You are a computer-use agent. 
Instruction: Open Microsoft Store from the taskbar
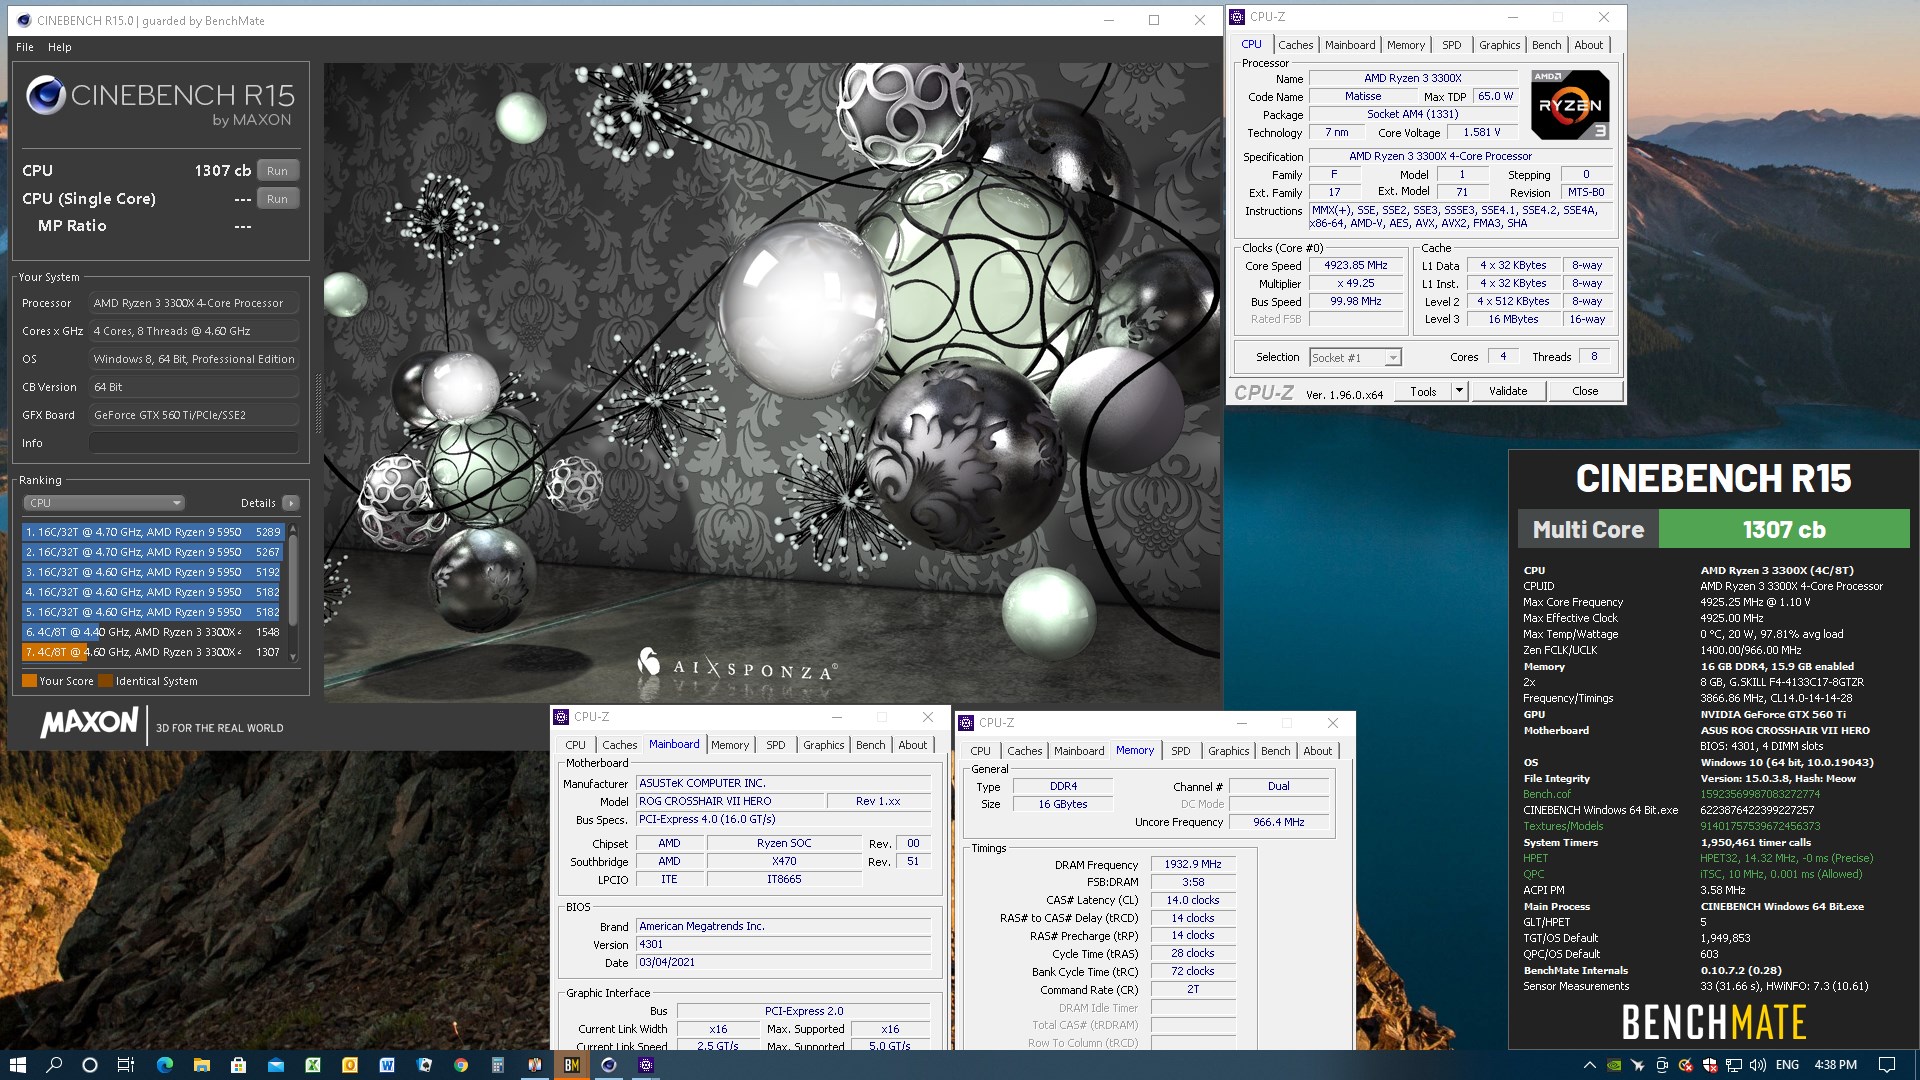pos(238,1065)
